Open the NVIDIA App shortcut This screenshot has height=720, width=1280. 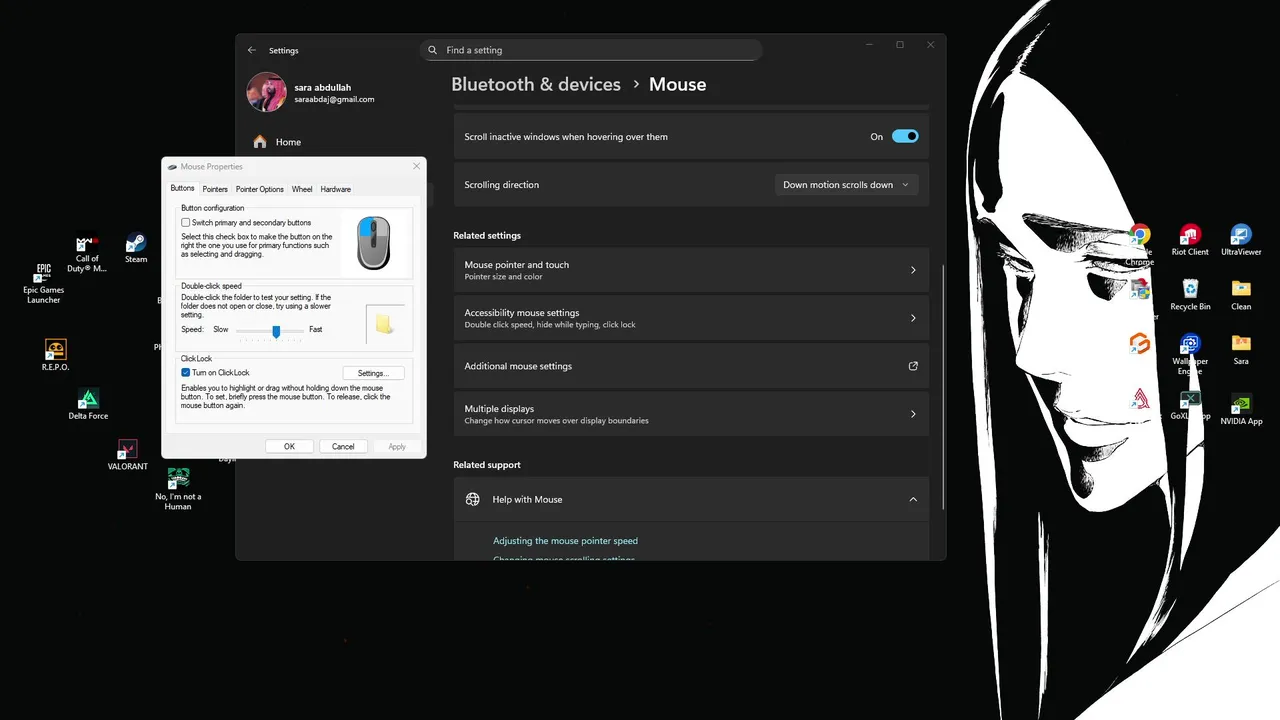point(1241,409)
